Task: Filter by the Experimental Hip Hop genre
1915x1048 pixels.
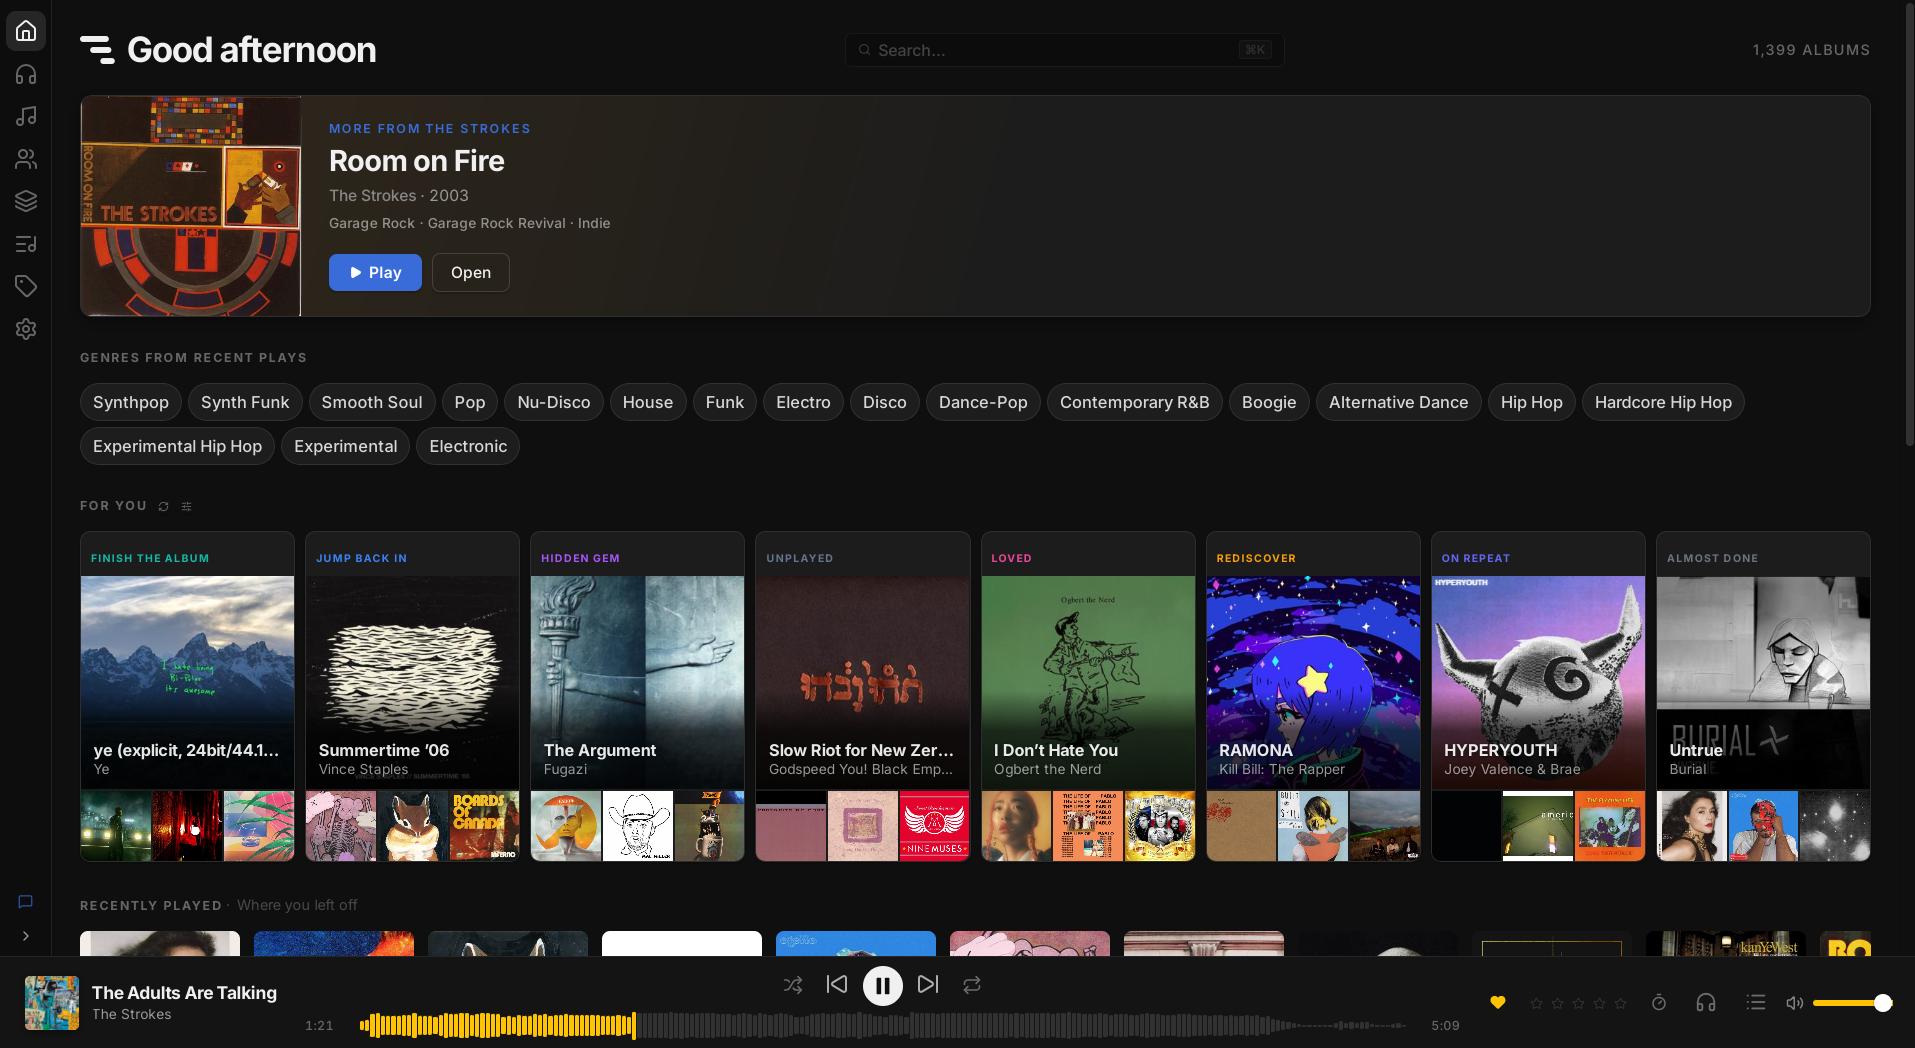Action: point(177,446)
